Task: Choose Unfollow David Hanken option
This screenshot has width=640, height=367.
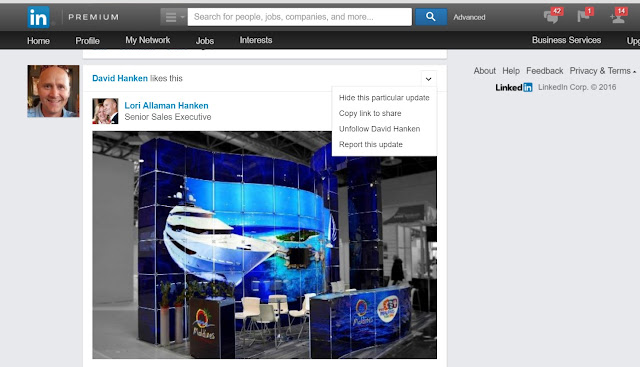Action: pyautogui.click(x=379, y=129)
